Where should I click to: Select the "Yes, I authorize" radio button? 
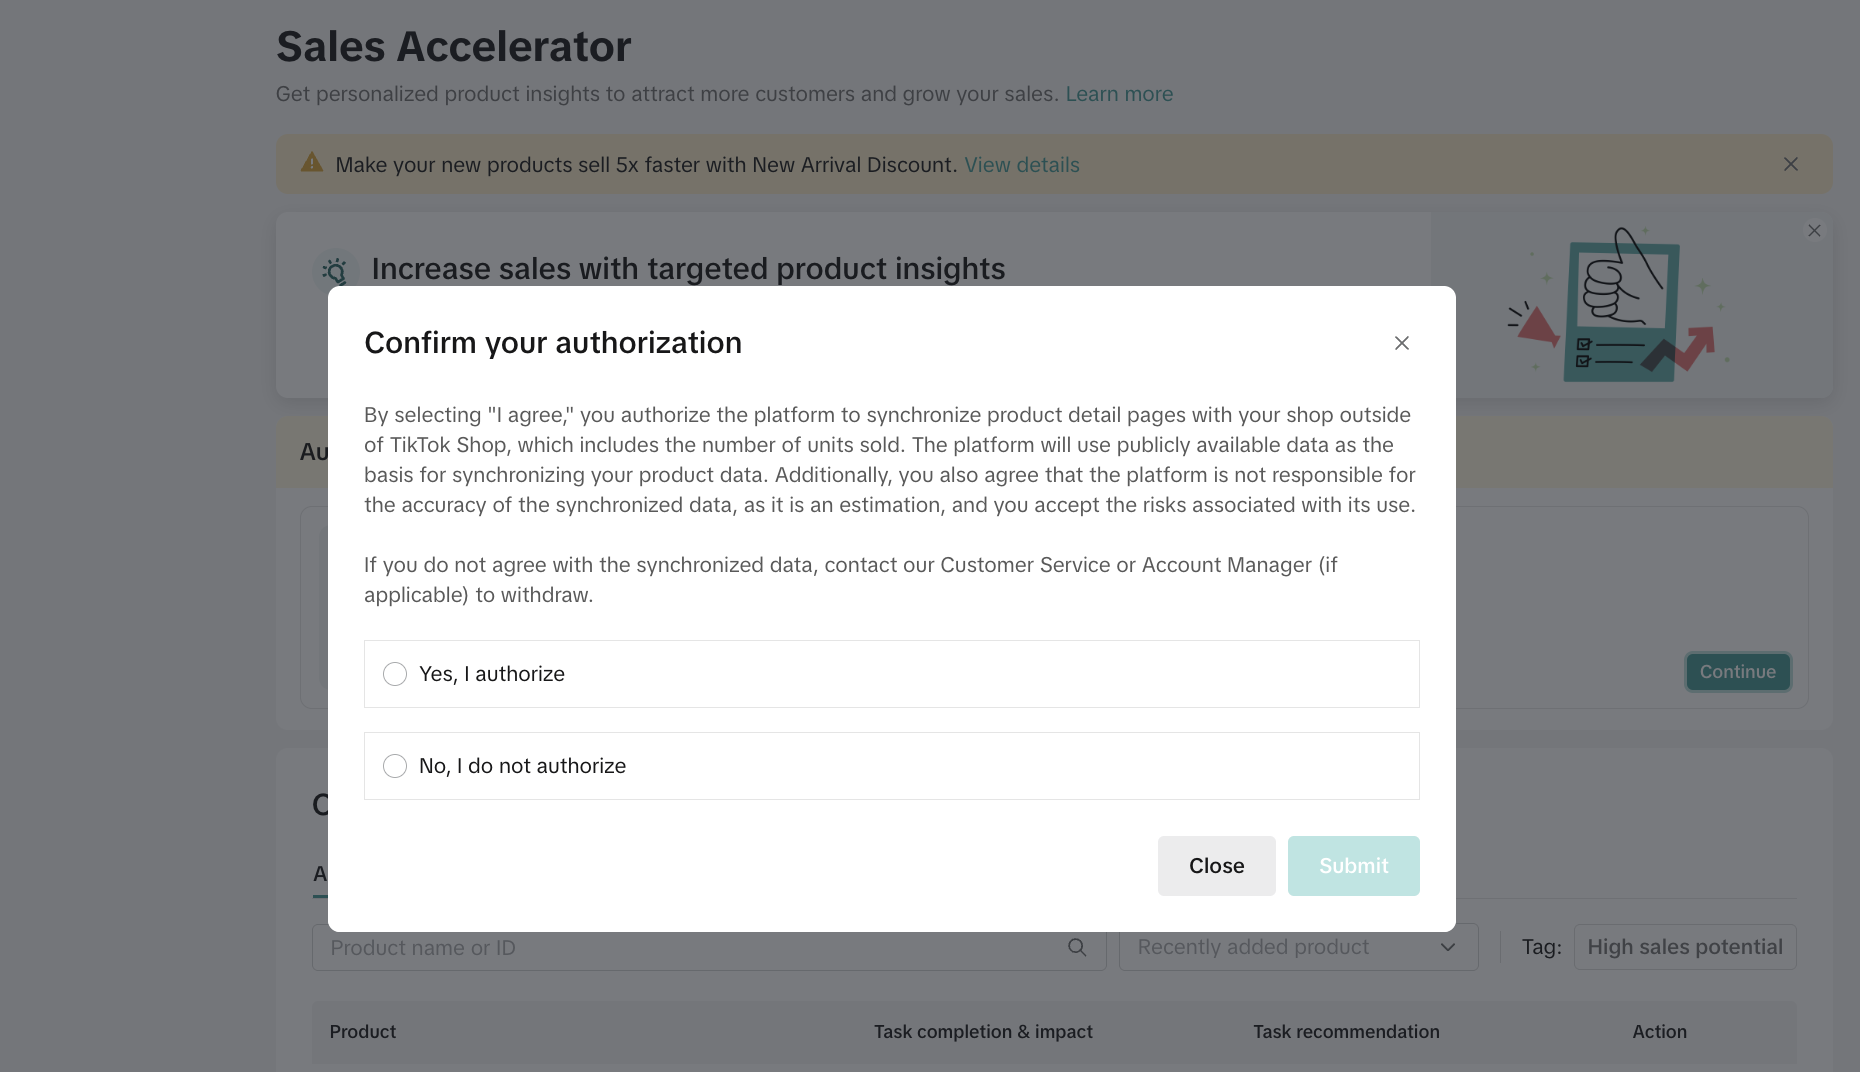[395, 674]
